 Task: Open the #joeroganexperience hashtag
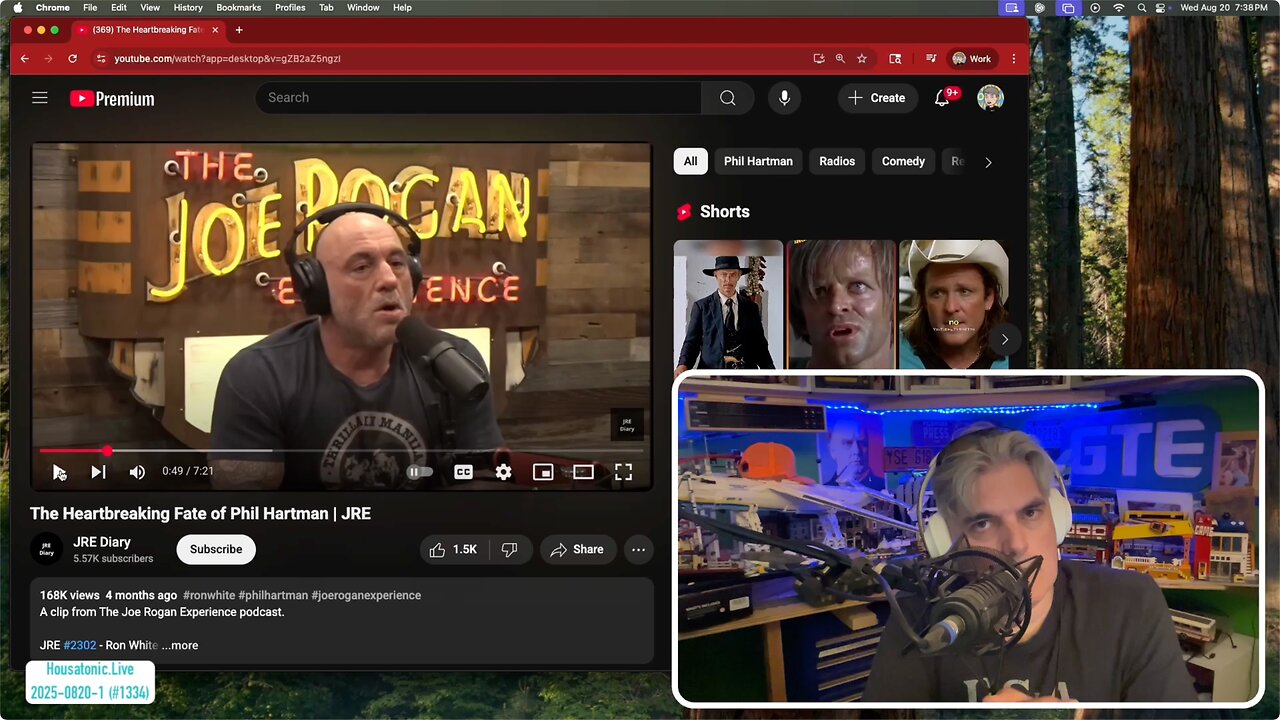(x=366, y=595)
